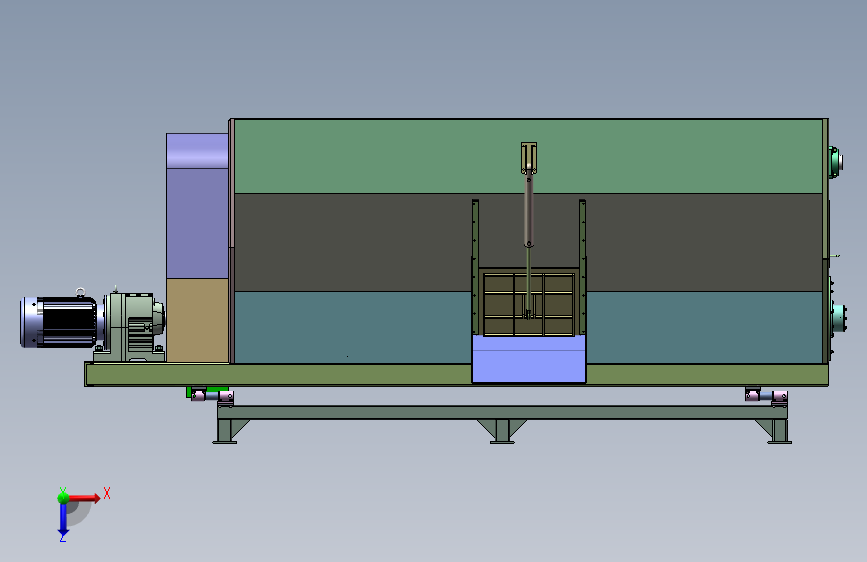Click the blue Z axis arrow on the triad
This screenshot has height=562, width=867.
coord(63,520)
